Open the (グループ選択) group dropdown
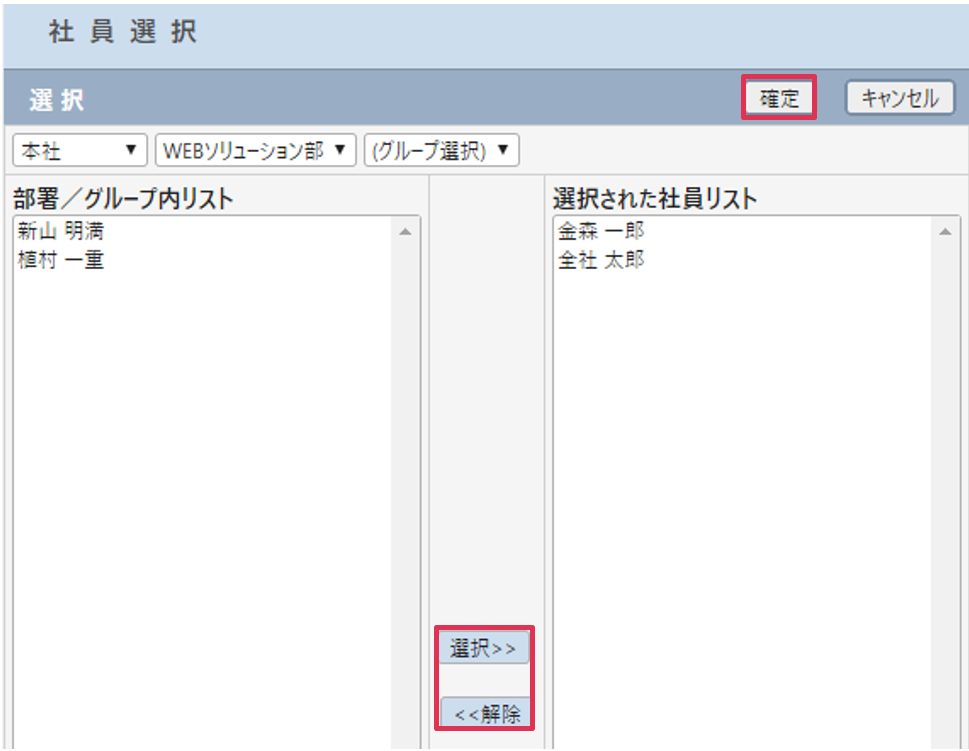This screenshot has height=751, width=969. click(x=441, y=150)
